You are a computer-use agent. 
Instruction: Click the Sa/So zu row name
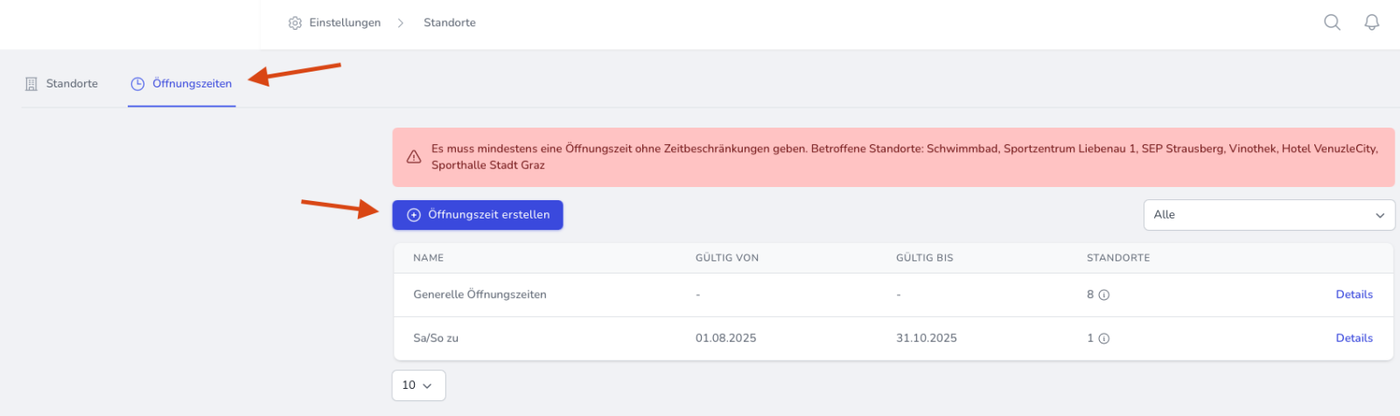tap(435, 339)
